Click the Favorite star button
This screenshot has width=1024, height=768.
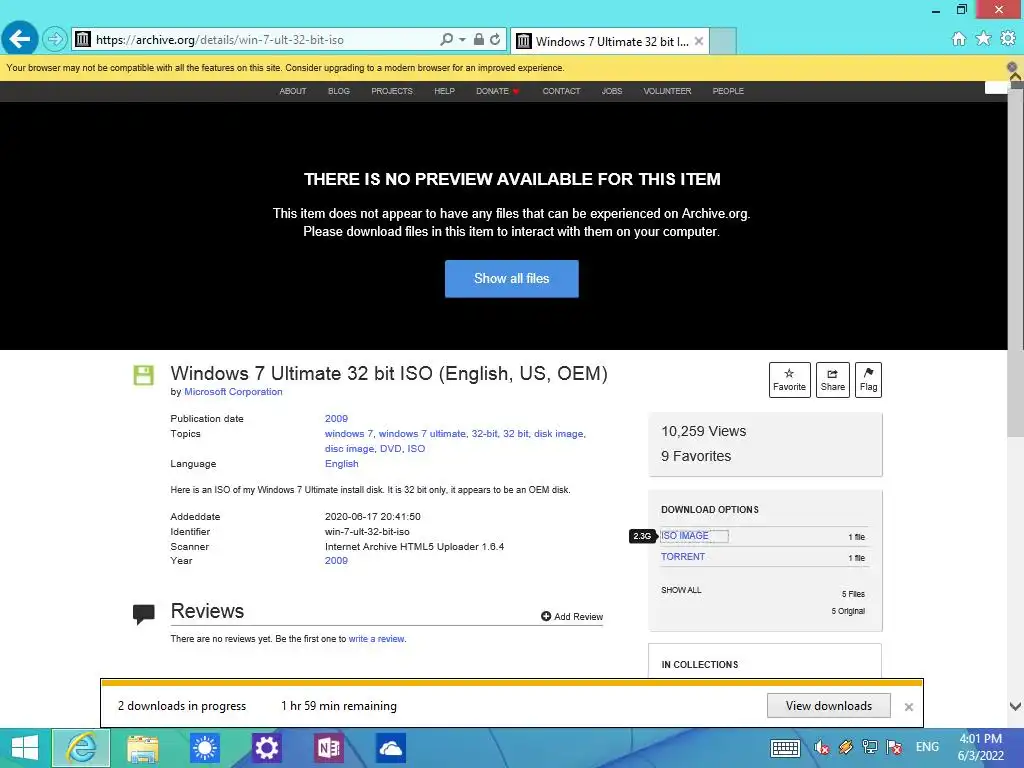pyautogui.click(x=790, y=379)
